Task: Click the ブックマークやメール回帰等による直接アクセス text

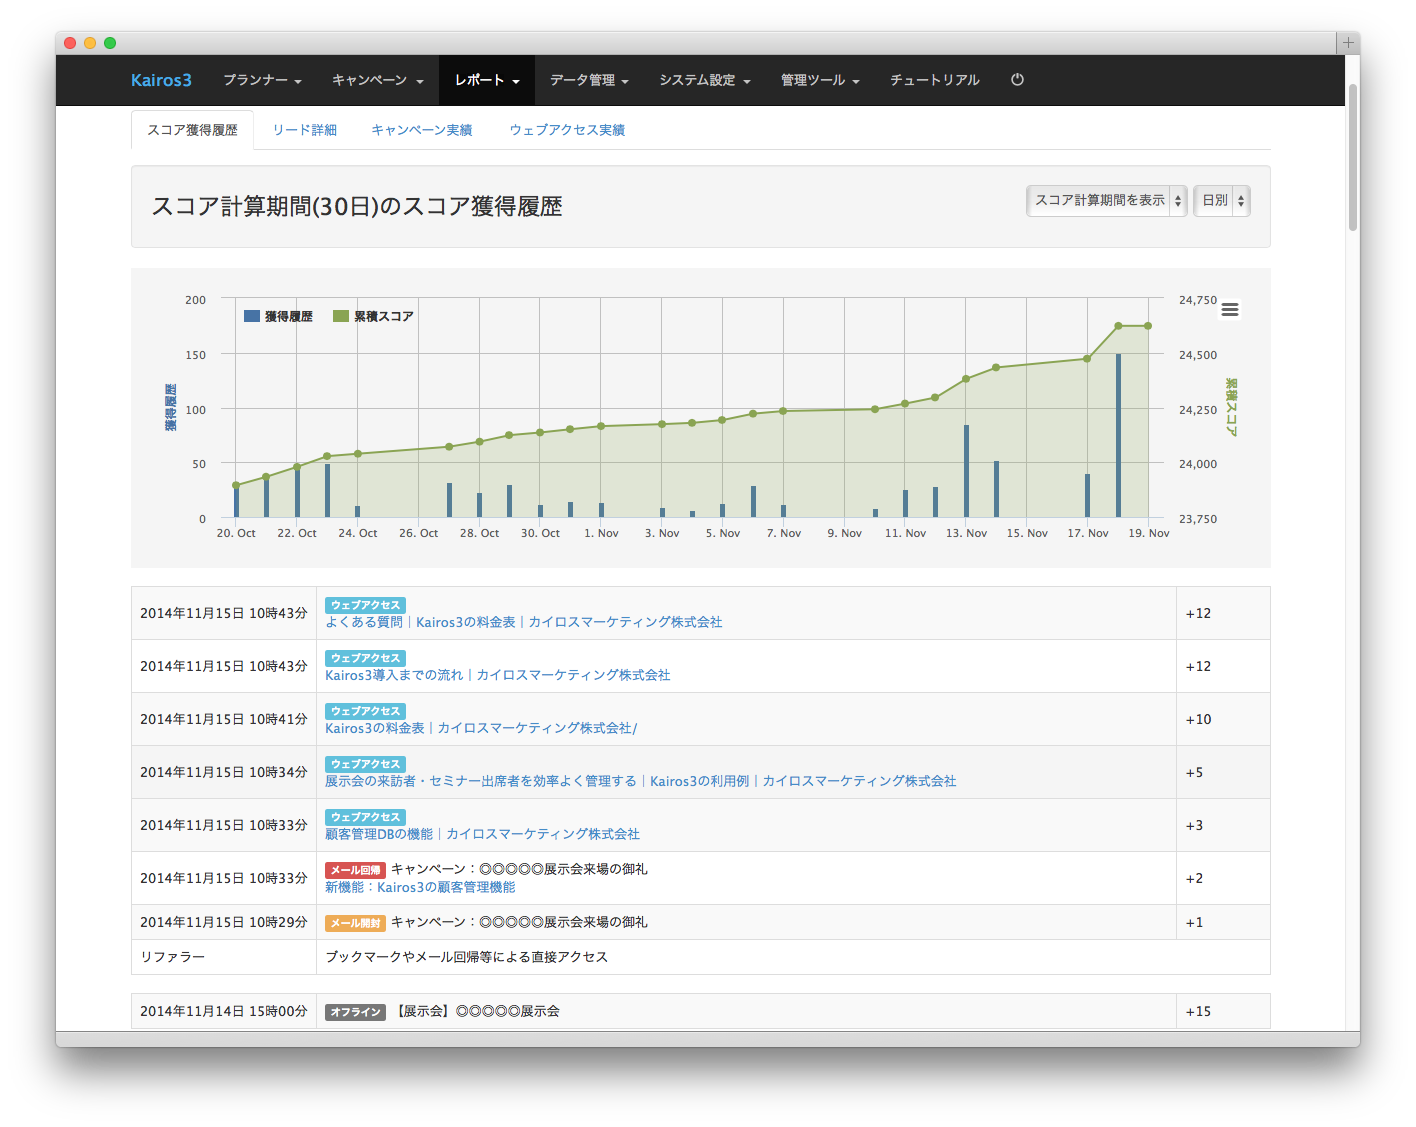Action: [467, 957]
